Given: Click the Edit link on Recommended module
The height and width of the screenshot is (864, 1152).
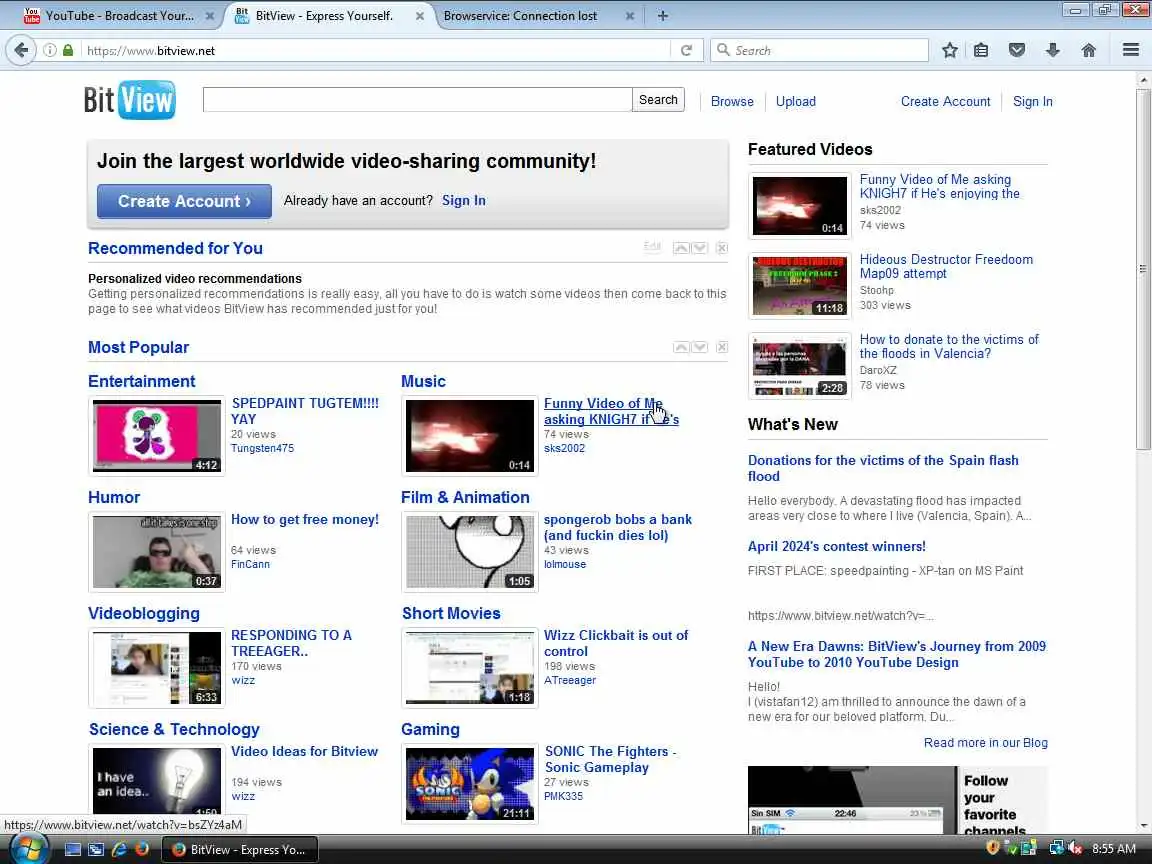Looking at the screenshot, I should (x=652, y=247).
